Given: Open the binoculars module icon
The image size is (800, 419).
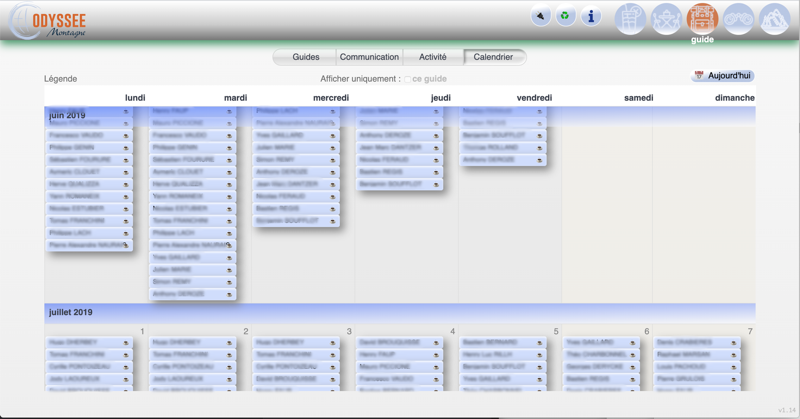Looking at the screenshot, I should 738,18.
